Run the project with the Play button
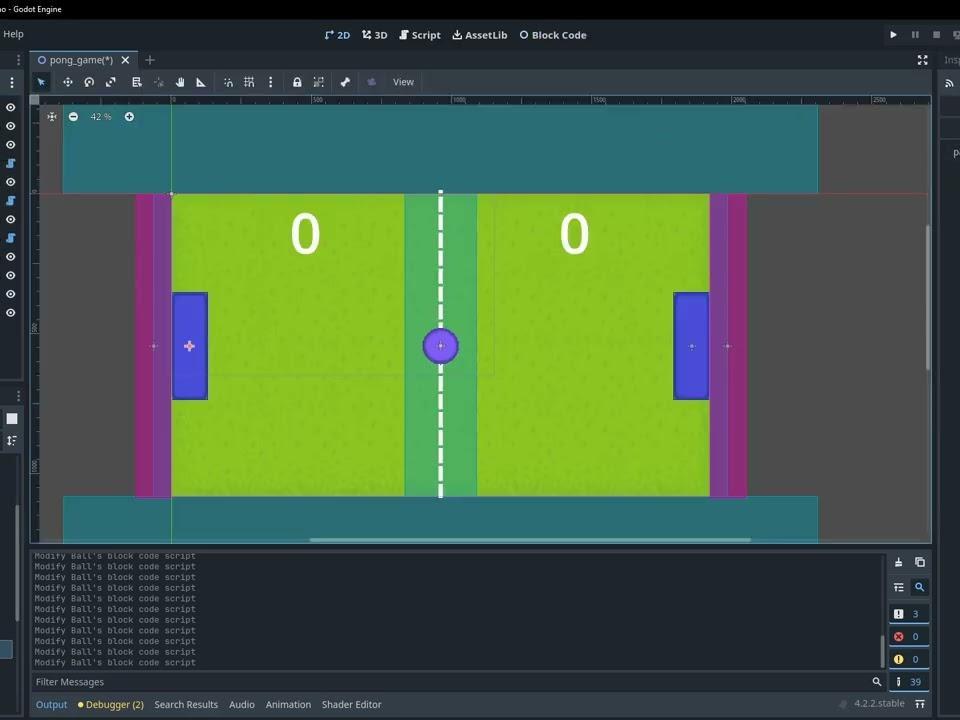Screen dimensions: 960x720 (893, 35)
